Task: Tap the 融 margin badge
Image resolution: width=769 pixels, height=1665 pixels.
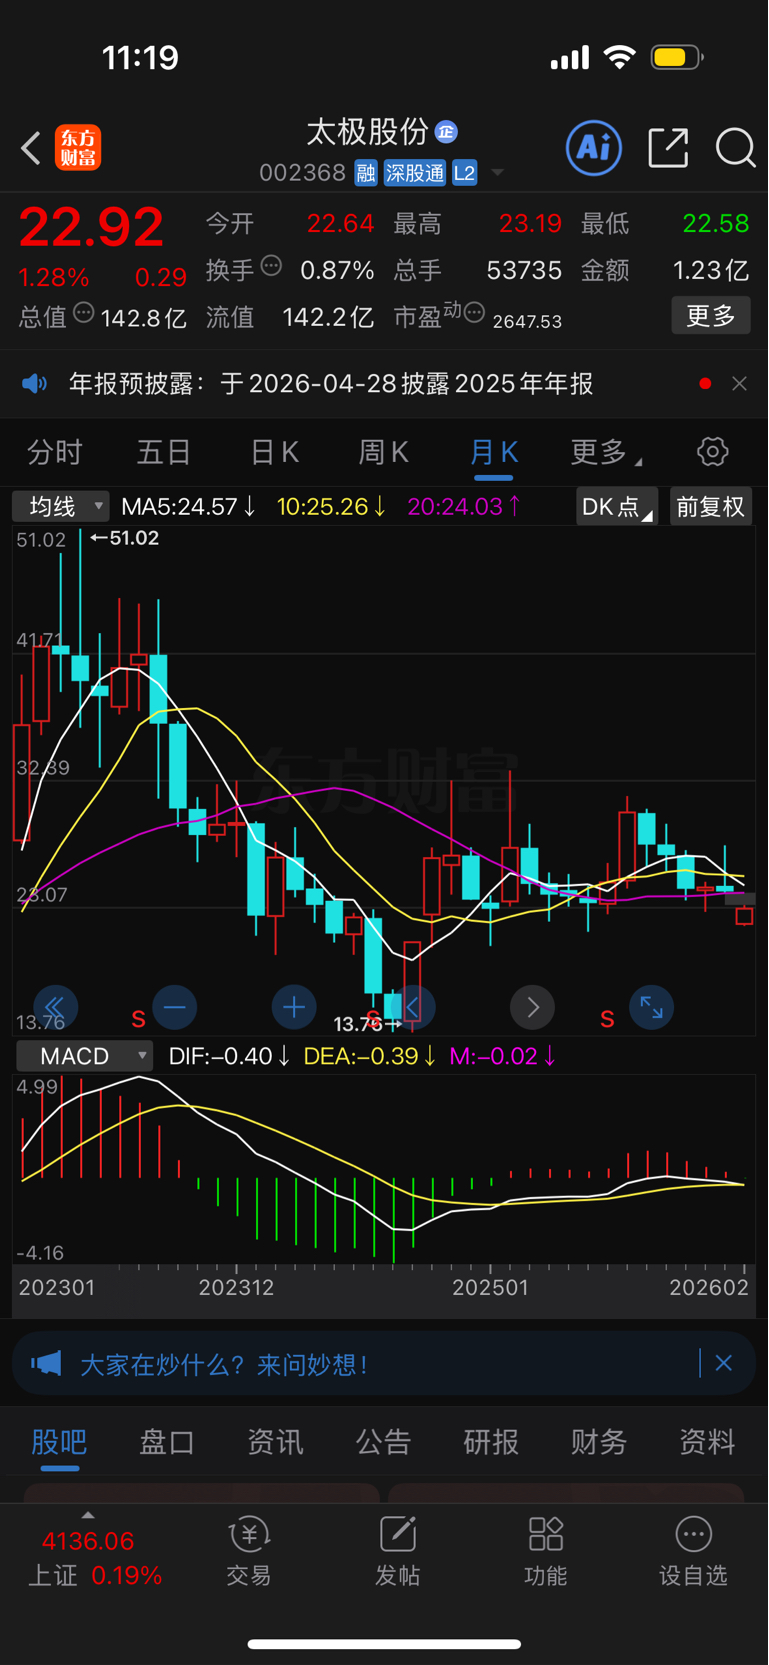Action: (365, 173)
